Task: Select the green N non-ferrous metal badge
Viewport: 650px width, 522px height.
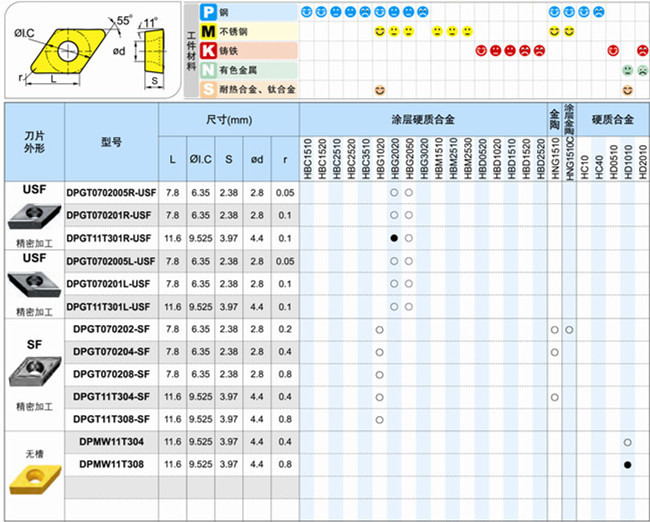Action: [x=208, y=70]
